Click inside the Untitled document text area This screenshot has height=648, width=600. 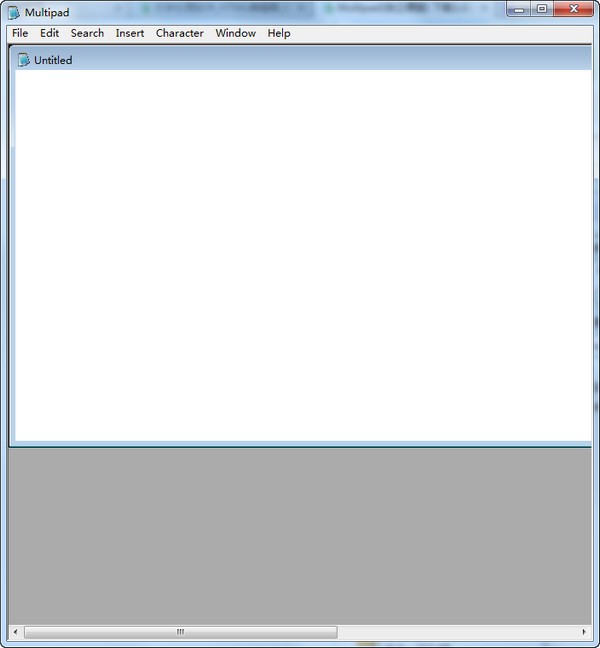(300, 250)
